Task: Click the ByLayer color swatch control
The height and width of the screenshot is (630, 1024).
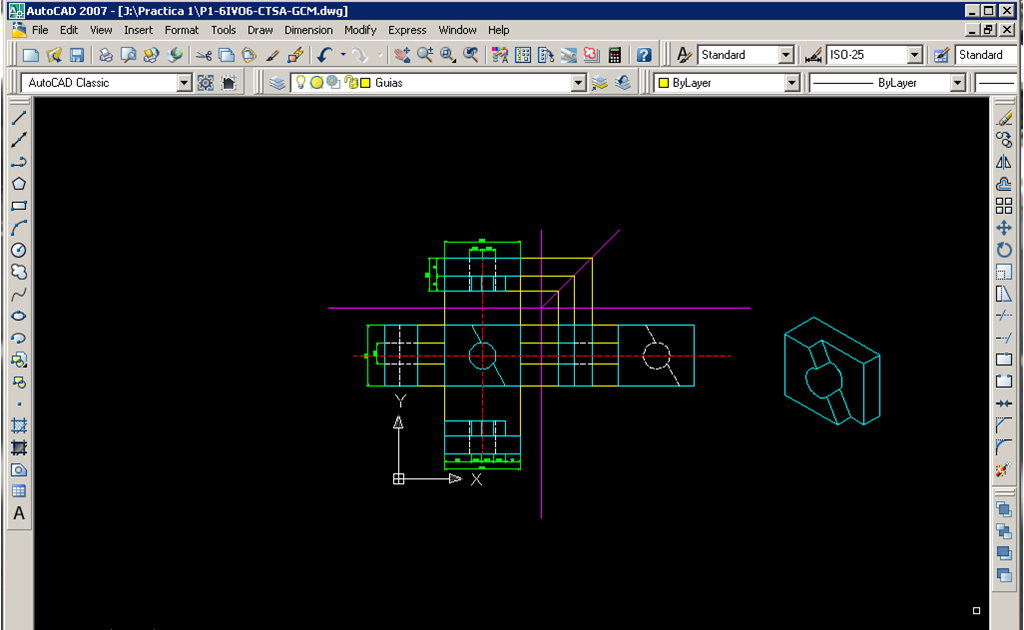Action: click(725, 82)
